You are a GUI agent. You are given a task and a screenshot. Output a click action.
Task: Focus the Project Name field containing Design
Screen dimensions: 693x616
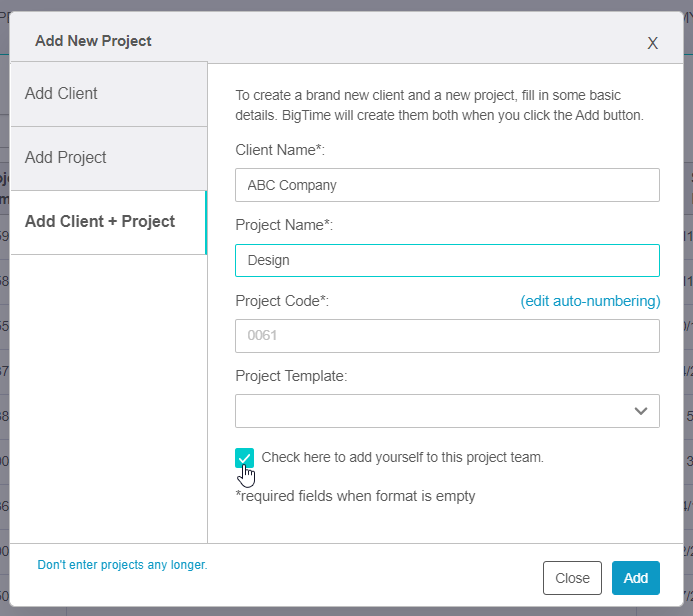click(x=447, y=260)
